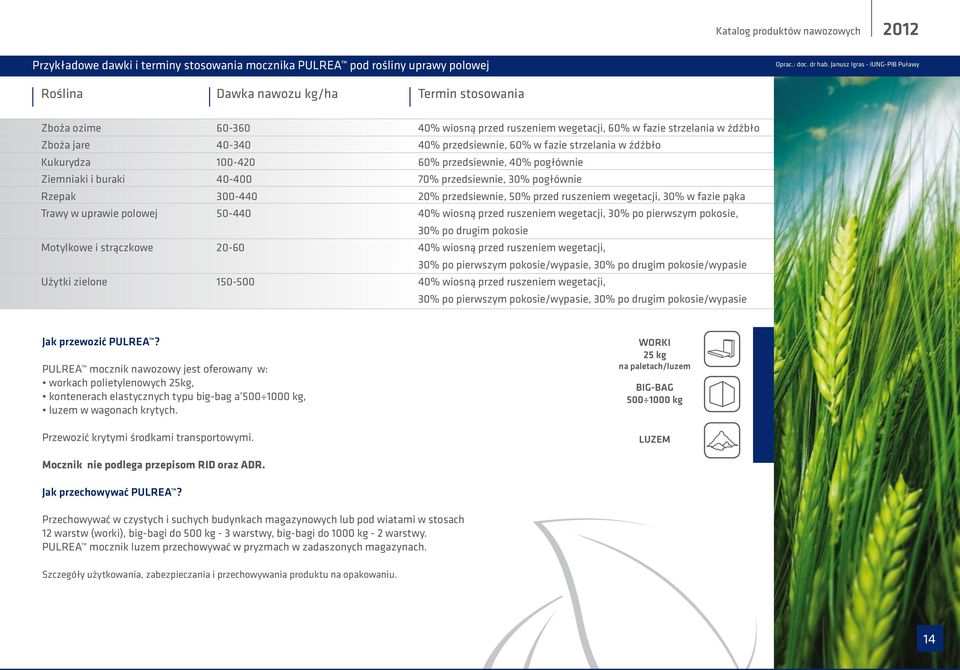
Task: Select the 'Ziemniaki i buraki' row label
Action: pyautogui.click(x=83, y=179)
